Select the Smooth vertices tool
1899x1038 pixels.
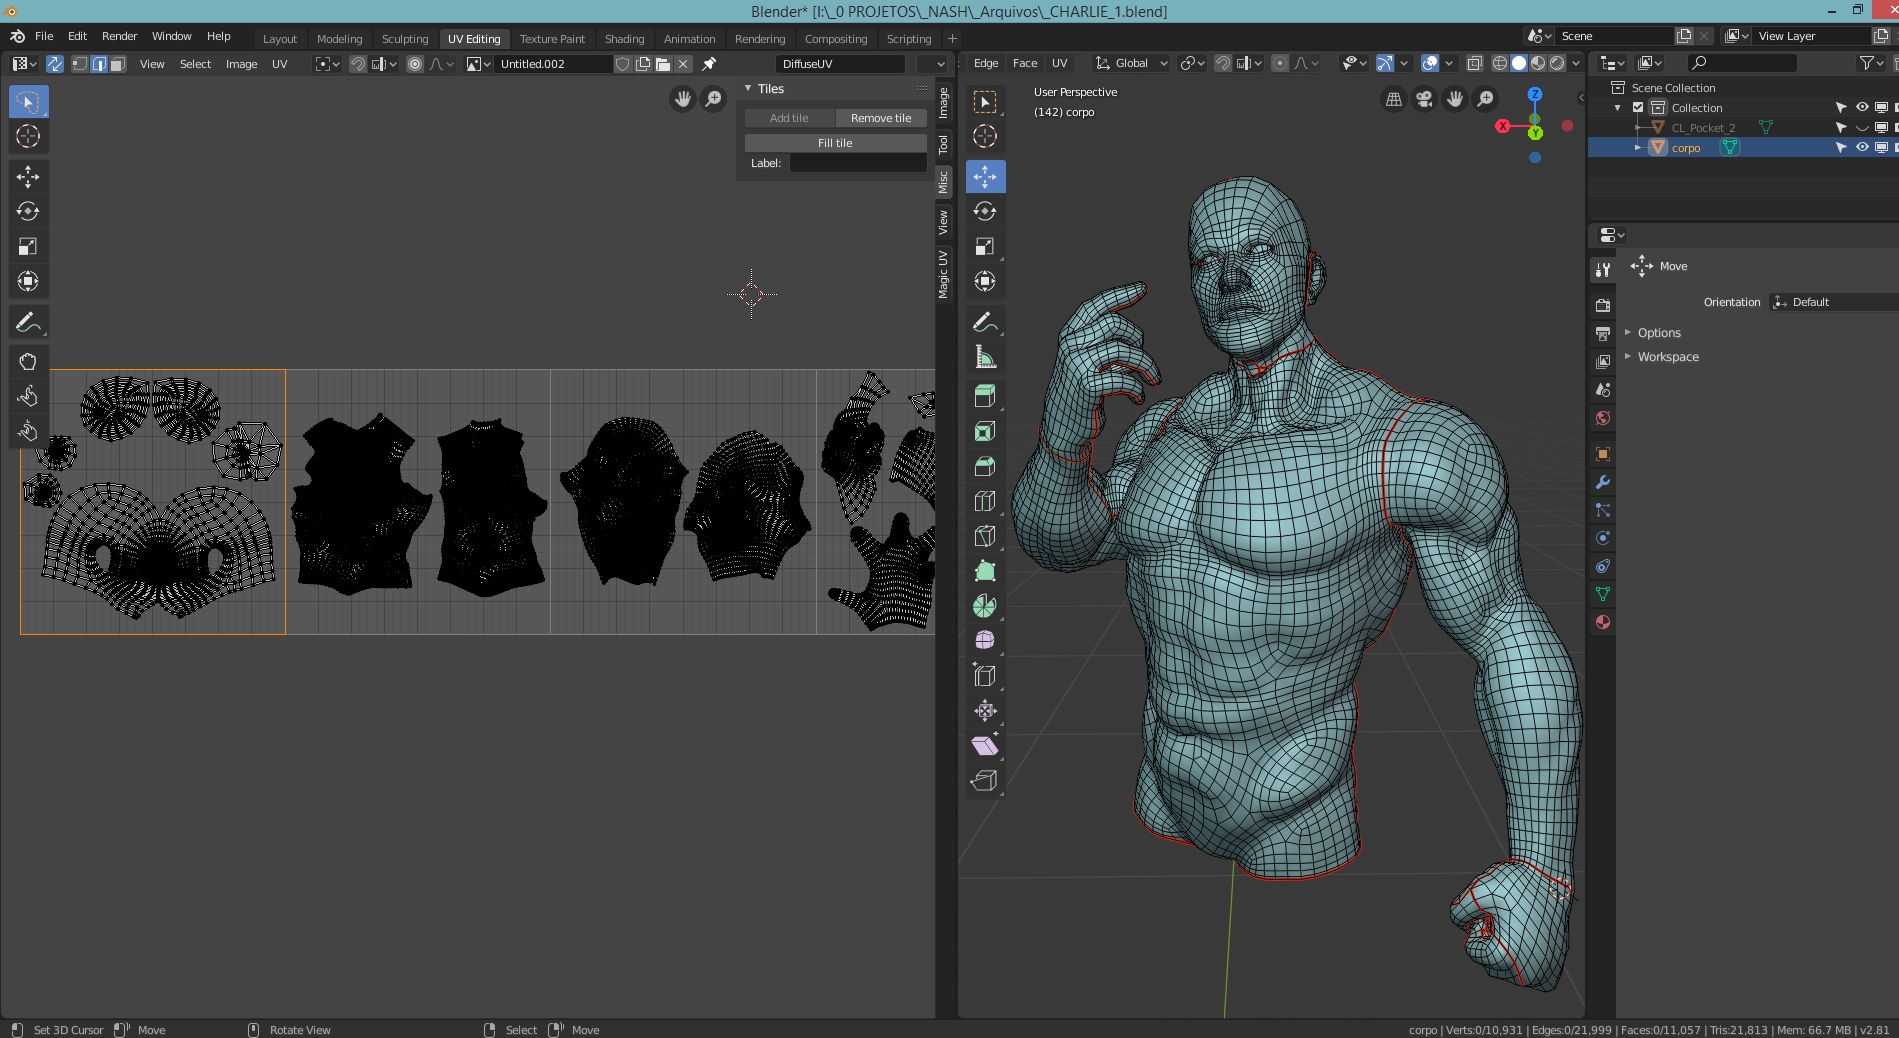coord(985,640)
